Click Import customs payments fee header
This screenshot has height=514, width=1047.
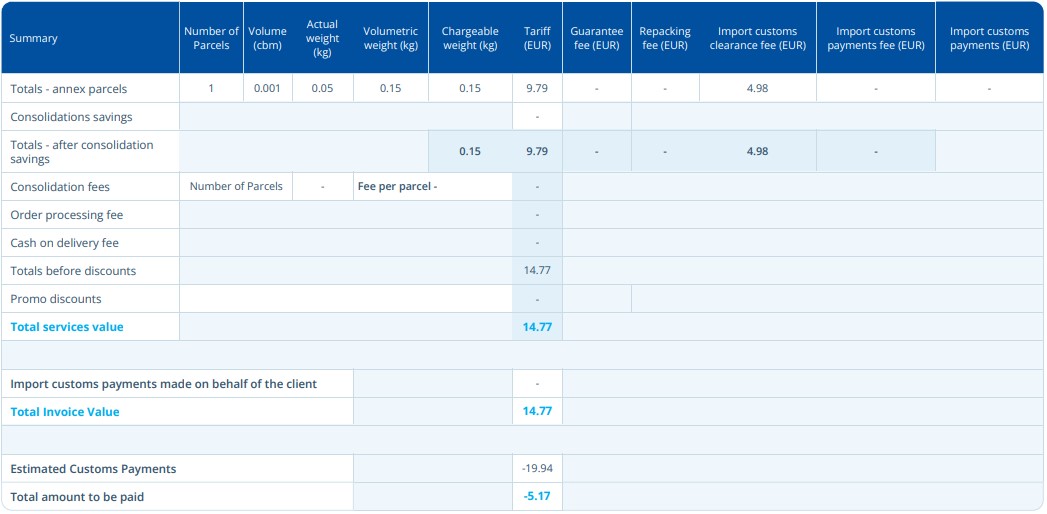875,39
